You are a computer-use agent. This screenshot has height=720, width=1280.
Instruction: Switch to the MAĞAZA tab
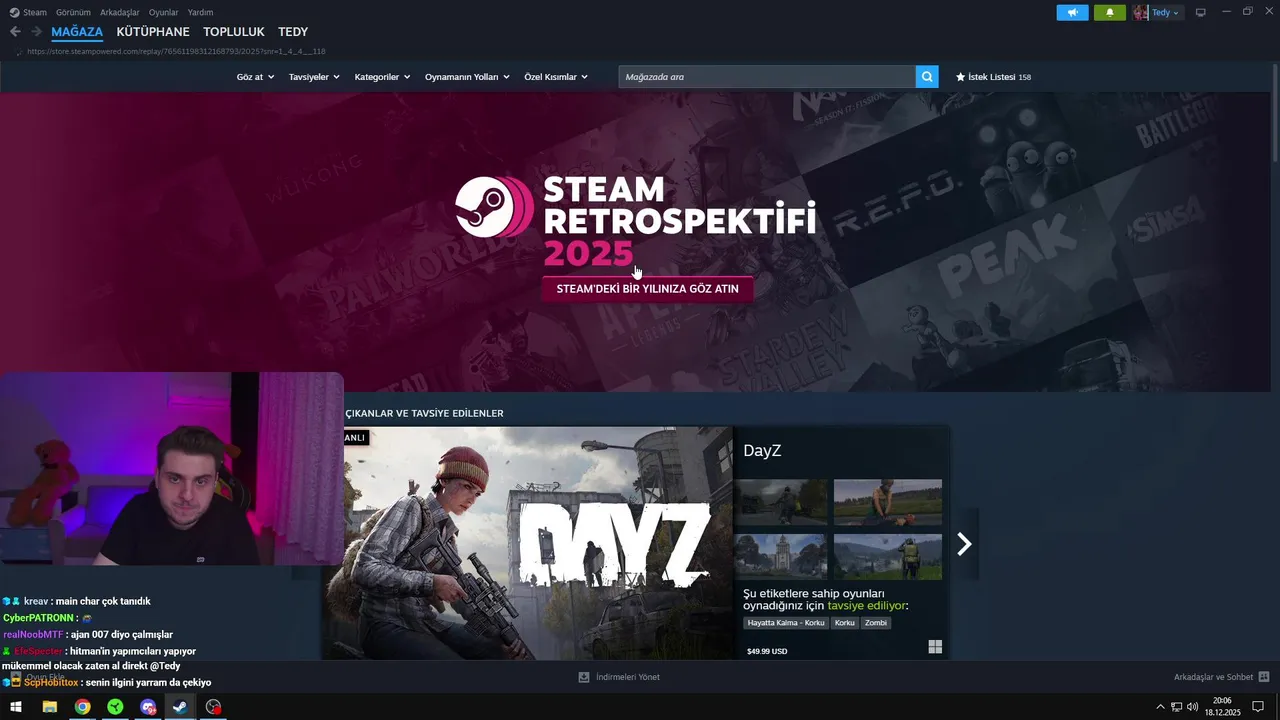pyautogui.click(x=77, y=32)
